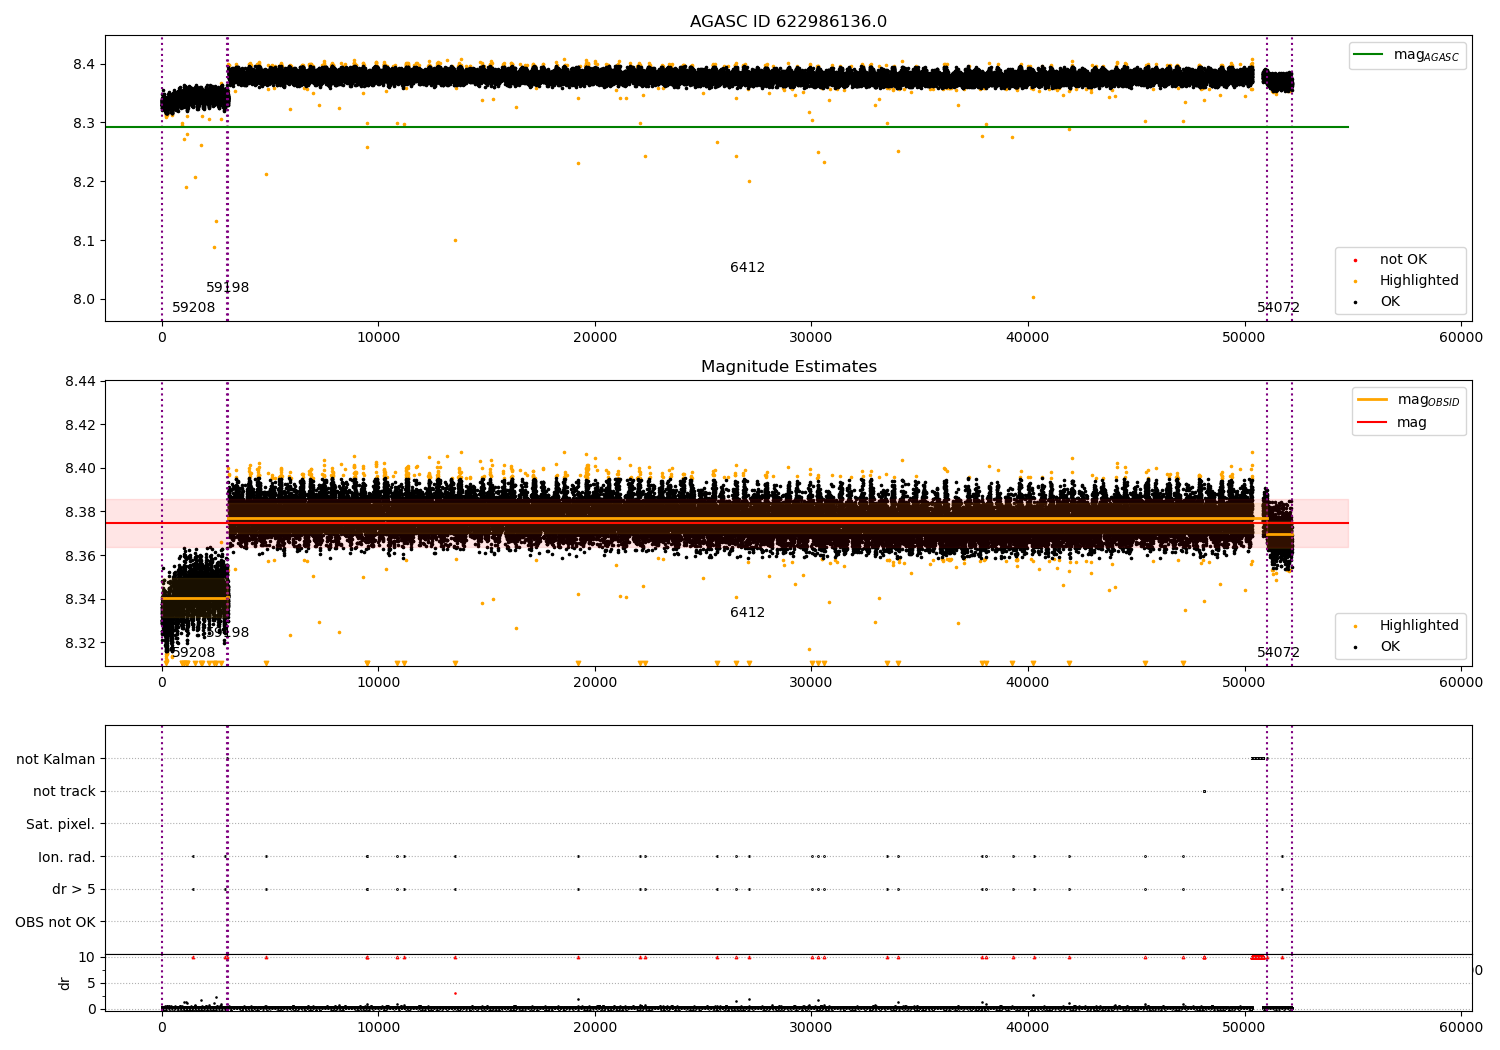Click the 20000 x-tick under Magnitude Estimates plot
Viewport: 1500px width, 1050px height.
pos(595,683)
